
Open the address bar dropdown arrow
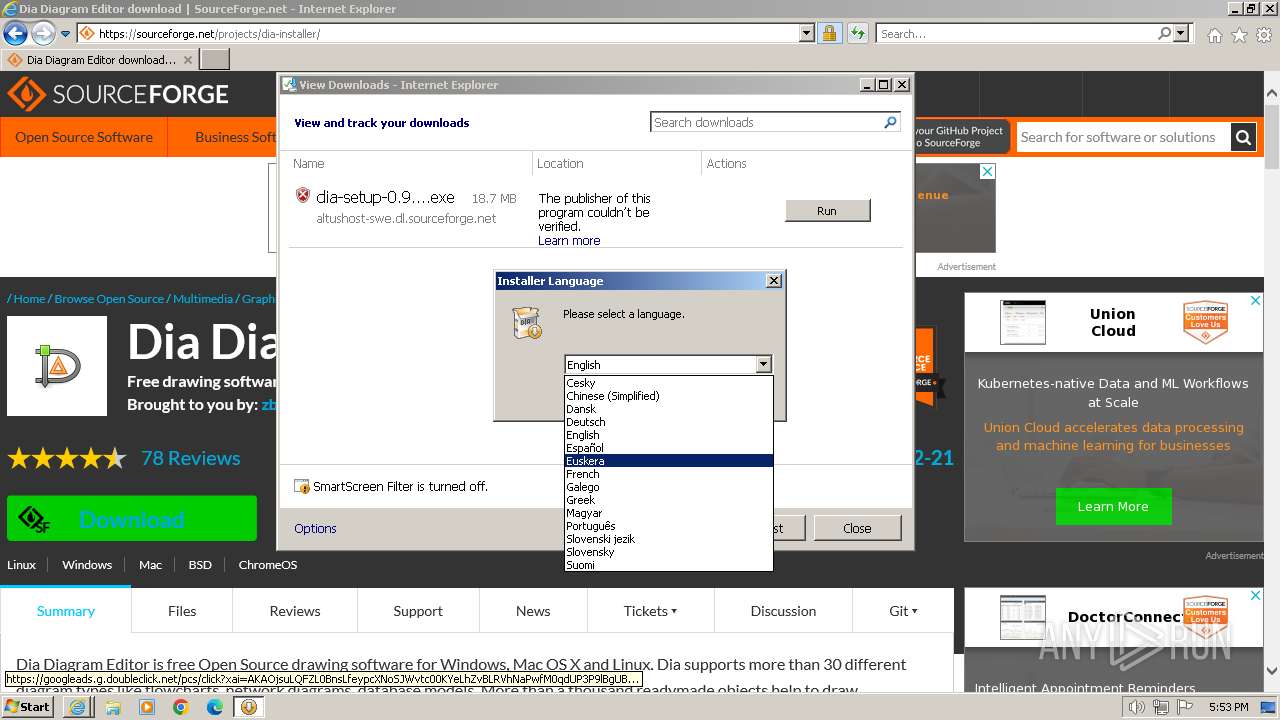point(807,33)
